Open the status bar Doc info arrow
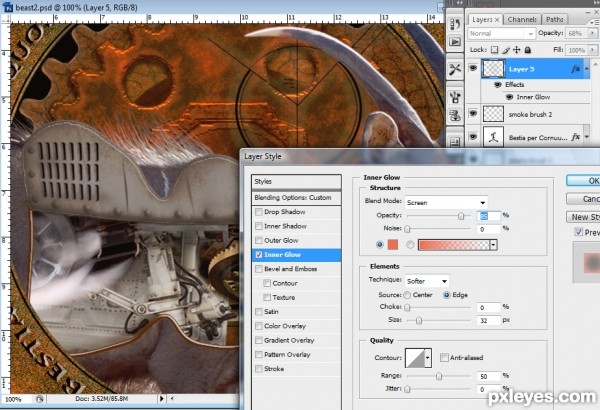The image size is (600, 410). pyautogui.click(x=161, y=399)
